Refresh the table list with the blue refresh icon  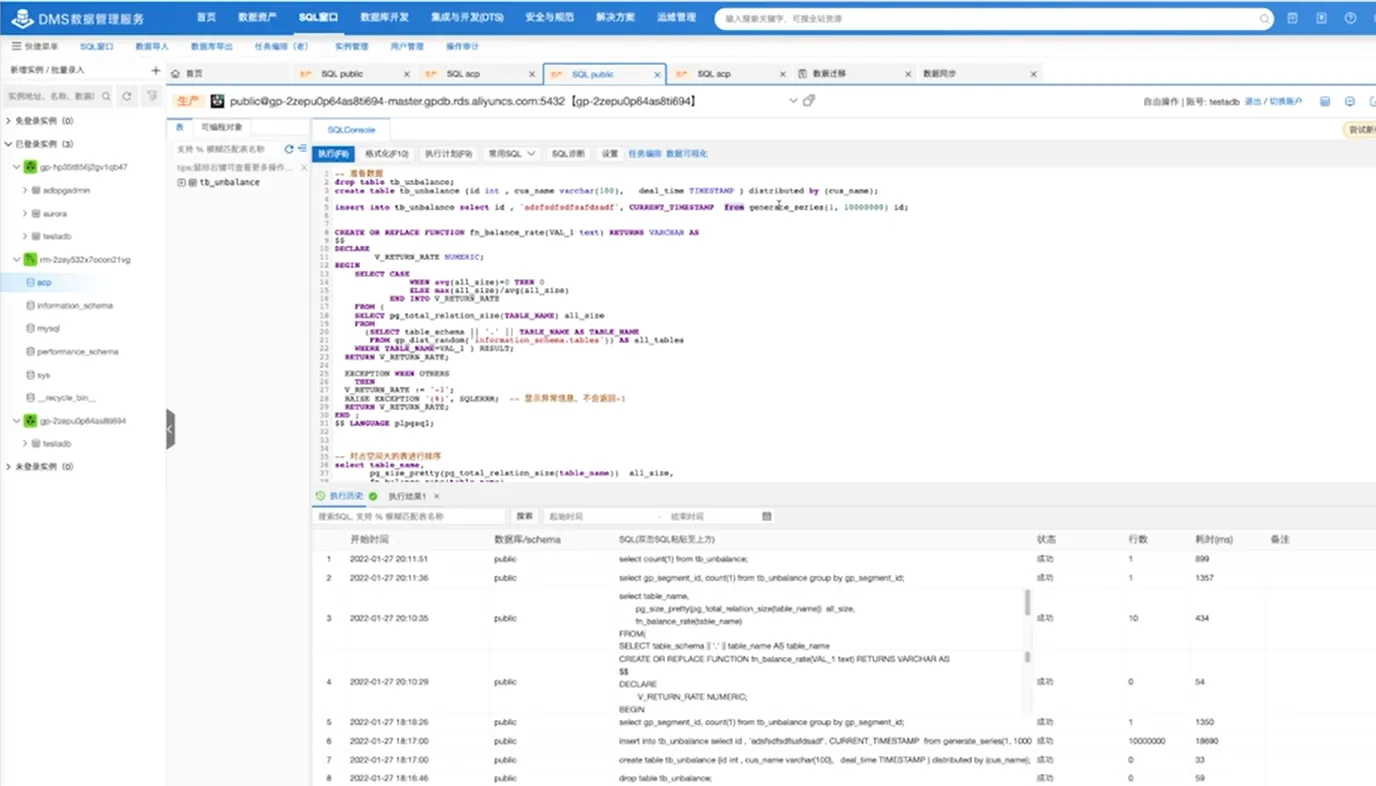point(289,148)
